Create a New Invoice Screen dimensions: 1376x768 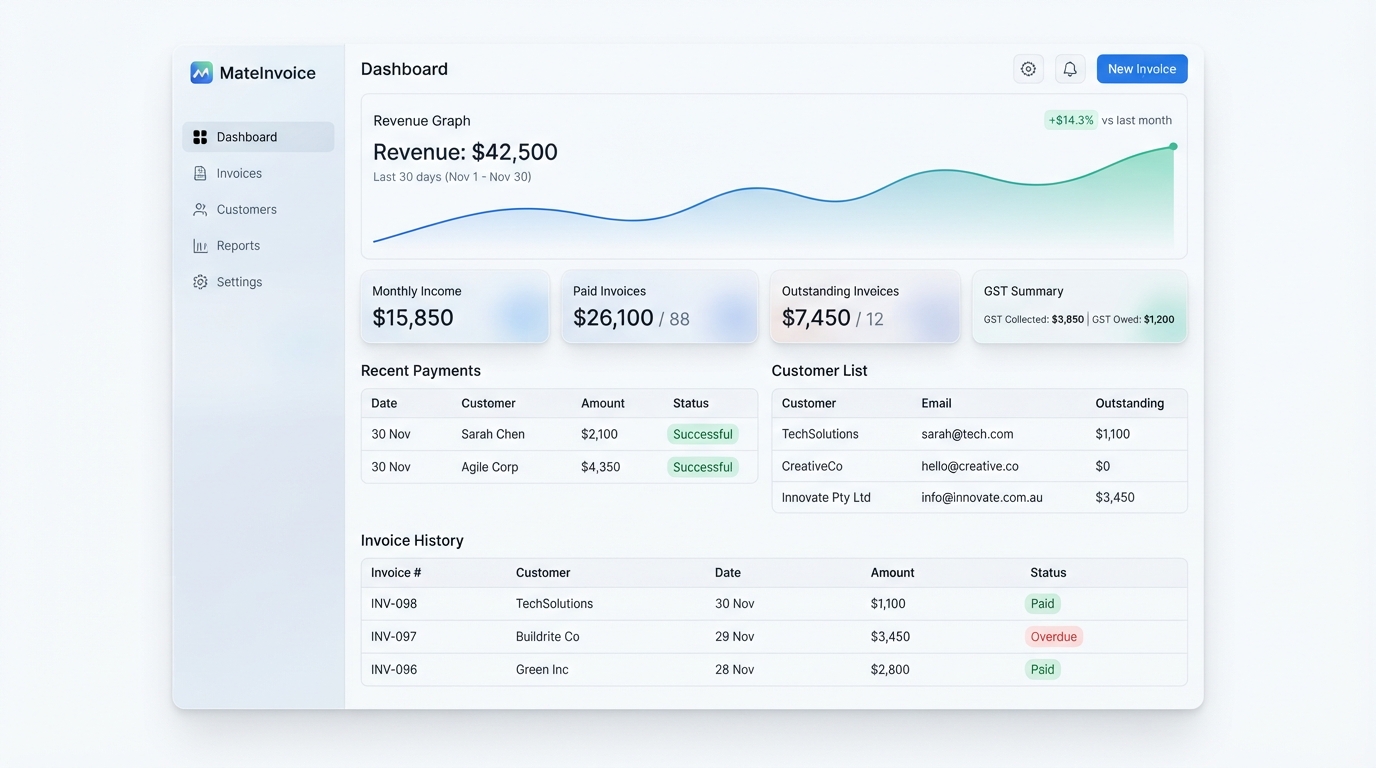coord(1142,69)
